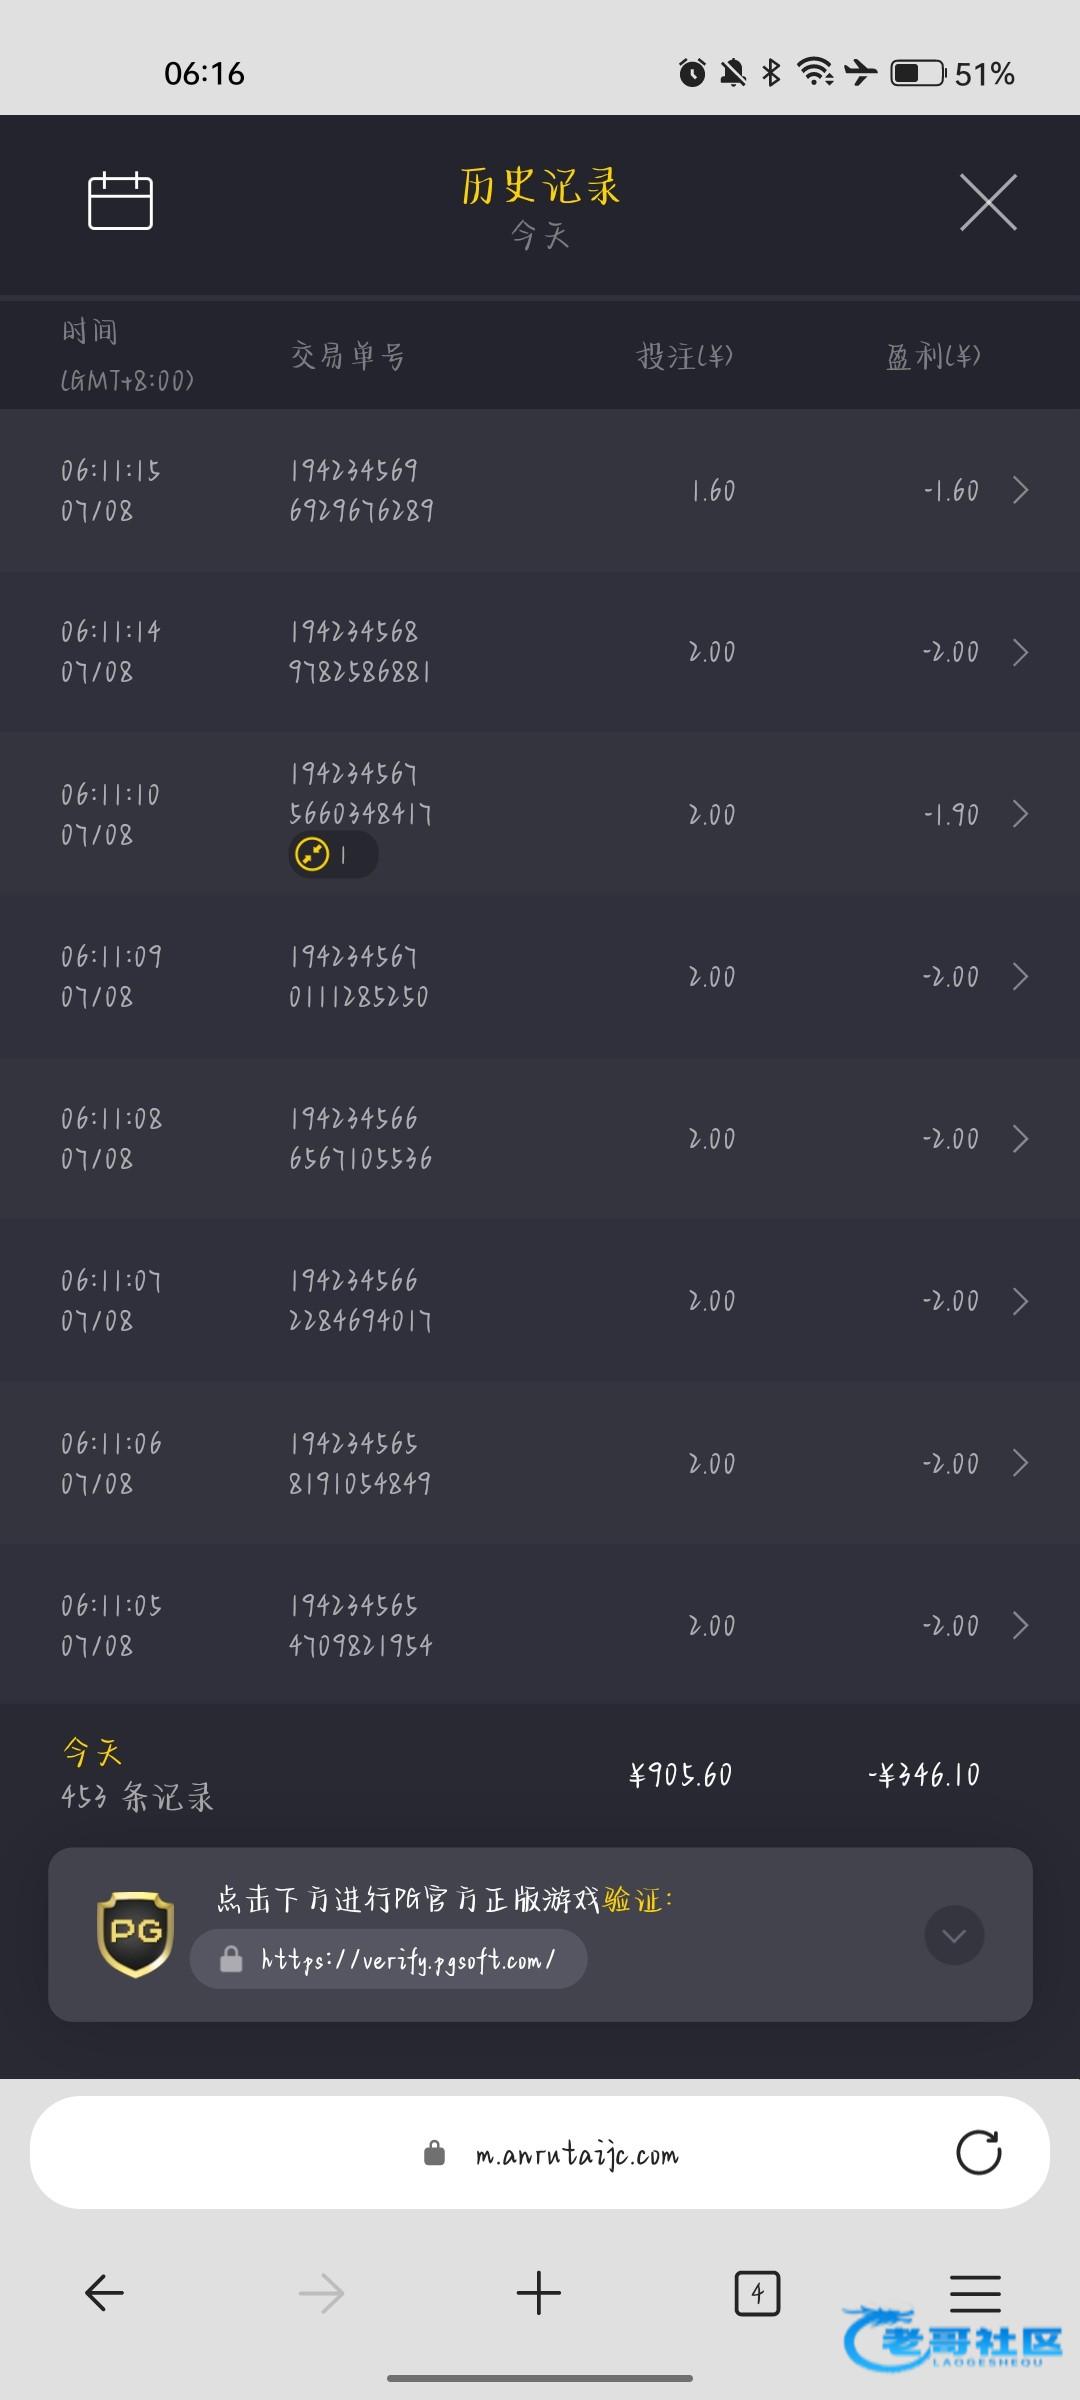Tap the browser forward arrow
Screen dimensions: 1080x2400
pos(321,2293)
